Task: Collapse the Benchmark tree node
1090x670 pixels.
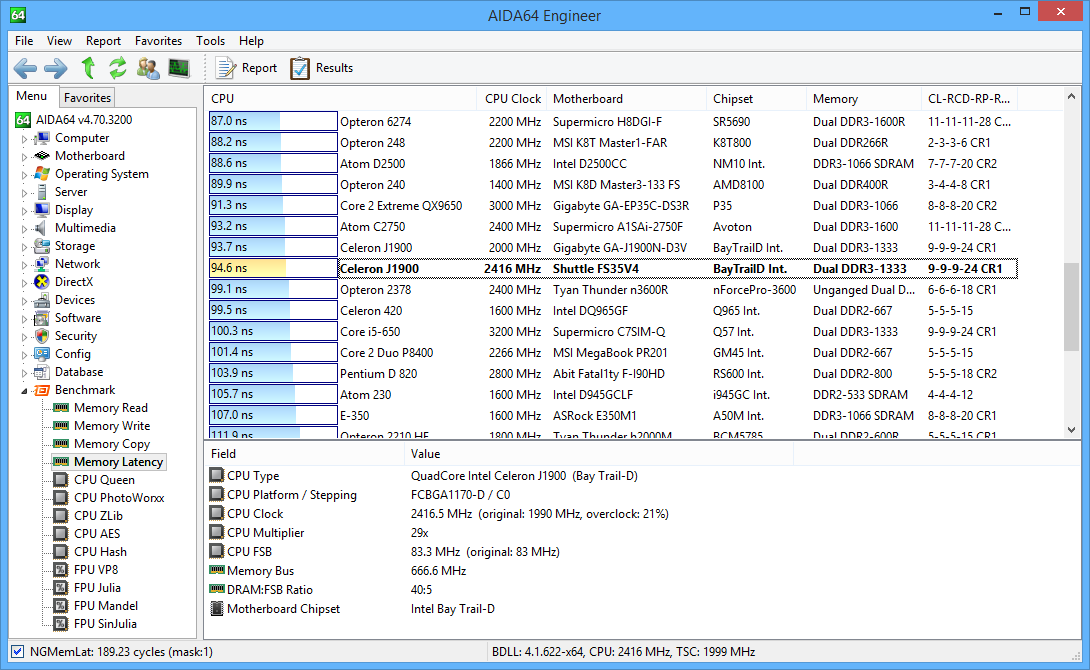Action: coord(24,391)
